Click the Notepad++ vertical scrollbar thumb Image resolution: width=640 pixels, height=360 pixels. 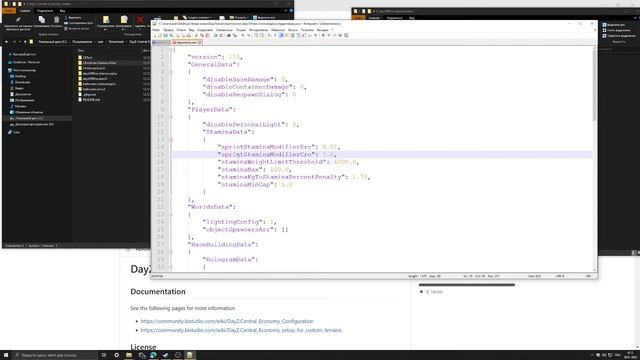click(x=594, y=86)
